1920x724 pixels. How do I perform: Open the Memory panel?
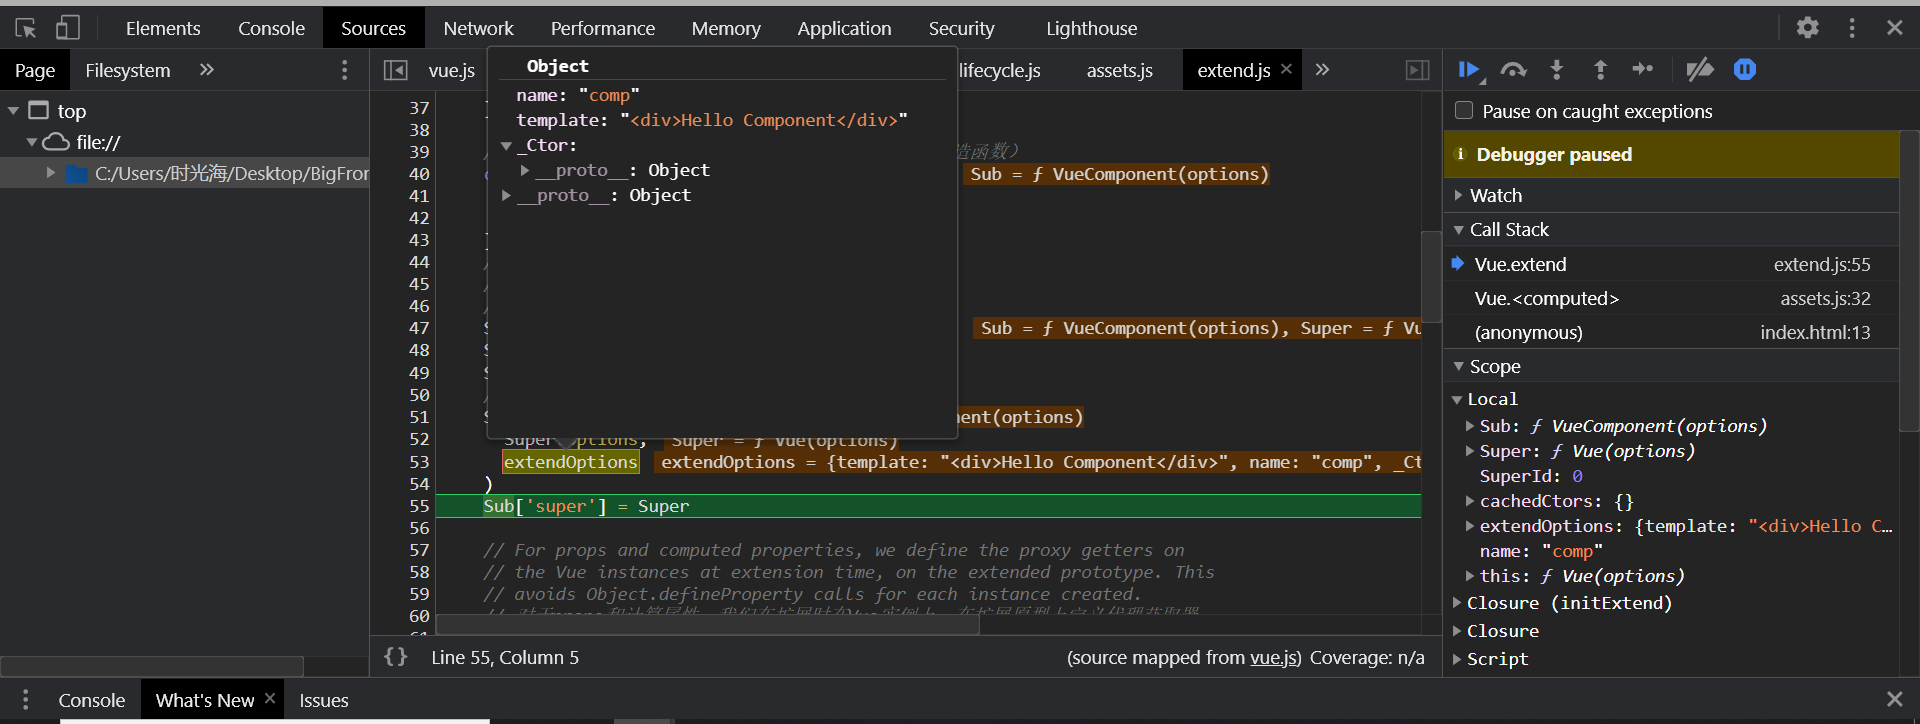(726, 28)
